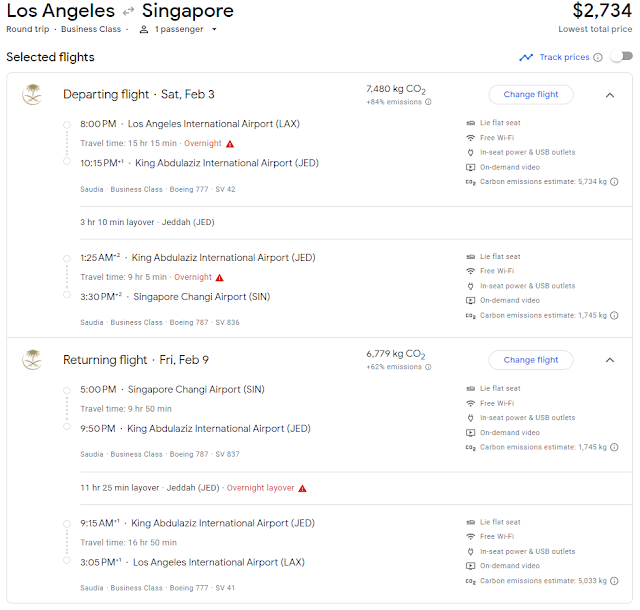Collapse the departing flight details chevron
The image size is (640, 610).
coord(610,95)
